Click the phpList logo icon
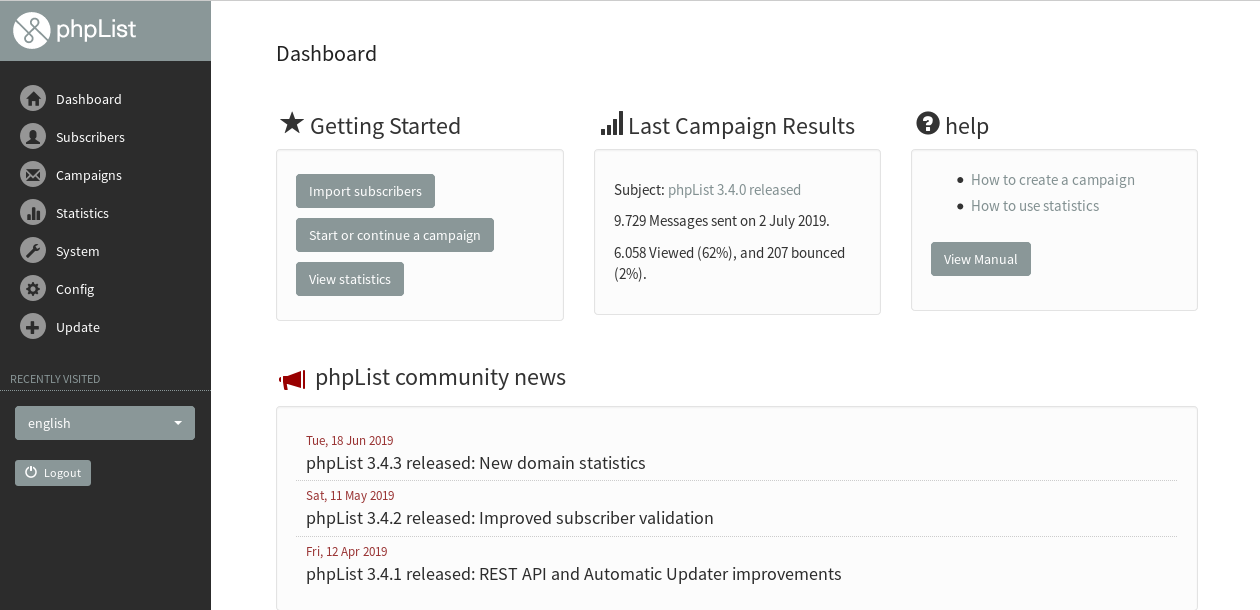This screenshot has width=1260, height=610. tap(31, 30)
